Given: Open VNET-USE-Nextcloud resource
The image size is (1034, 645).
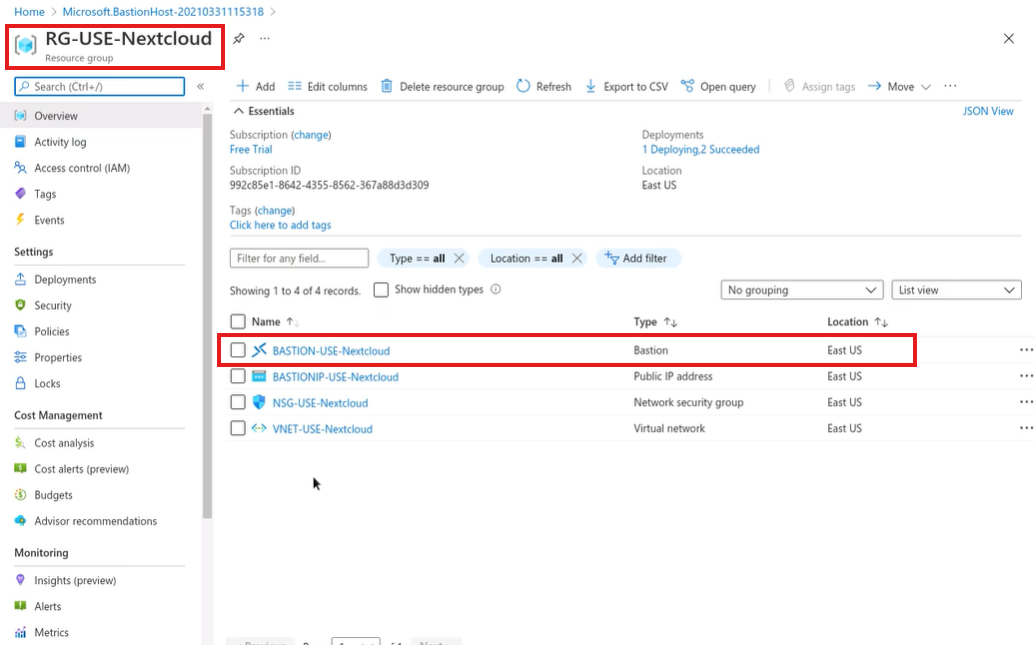Looking at the screenshot, I should [x=322, y=429].
